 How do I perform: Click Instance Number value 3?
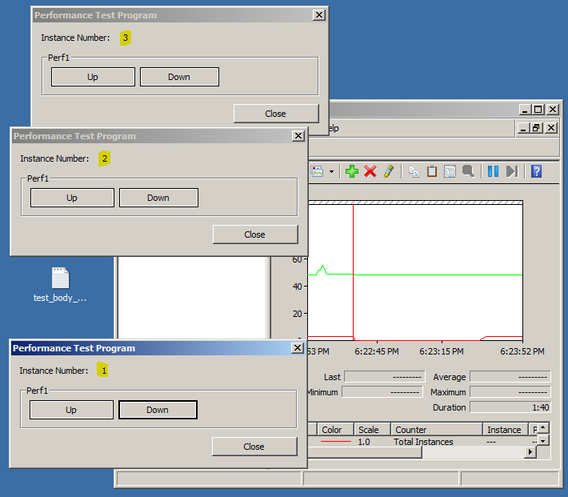125,38
